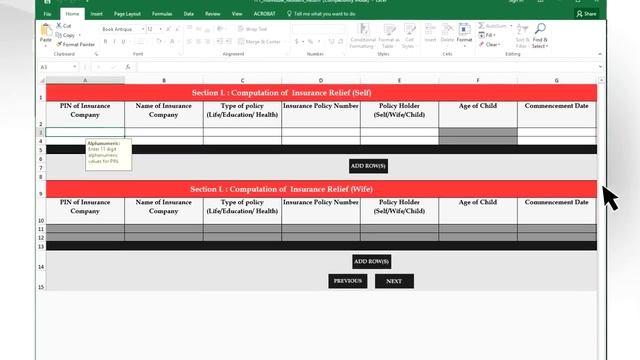Align text left in the cell
640x360 pixels.
point(189,42)
